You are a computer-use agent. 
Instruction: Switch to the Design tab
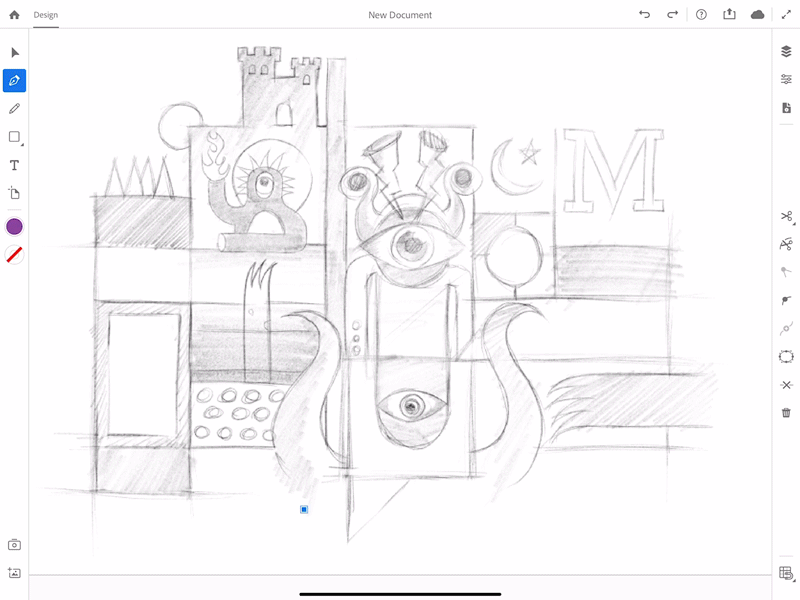click(45, 15)
